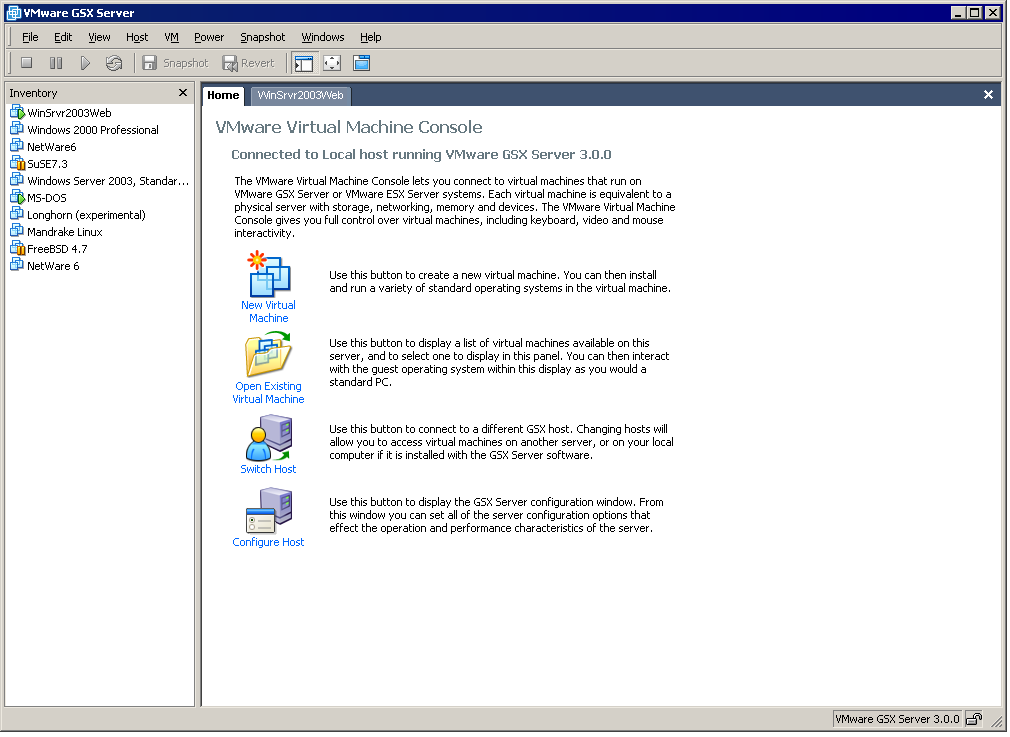Open the Snapshot menu
This screenshot has width=1010, height=737.
tap(262, 37)
